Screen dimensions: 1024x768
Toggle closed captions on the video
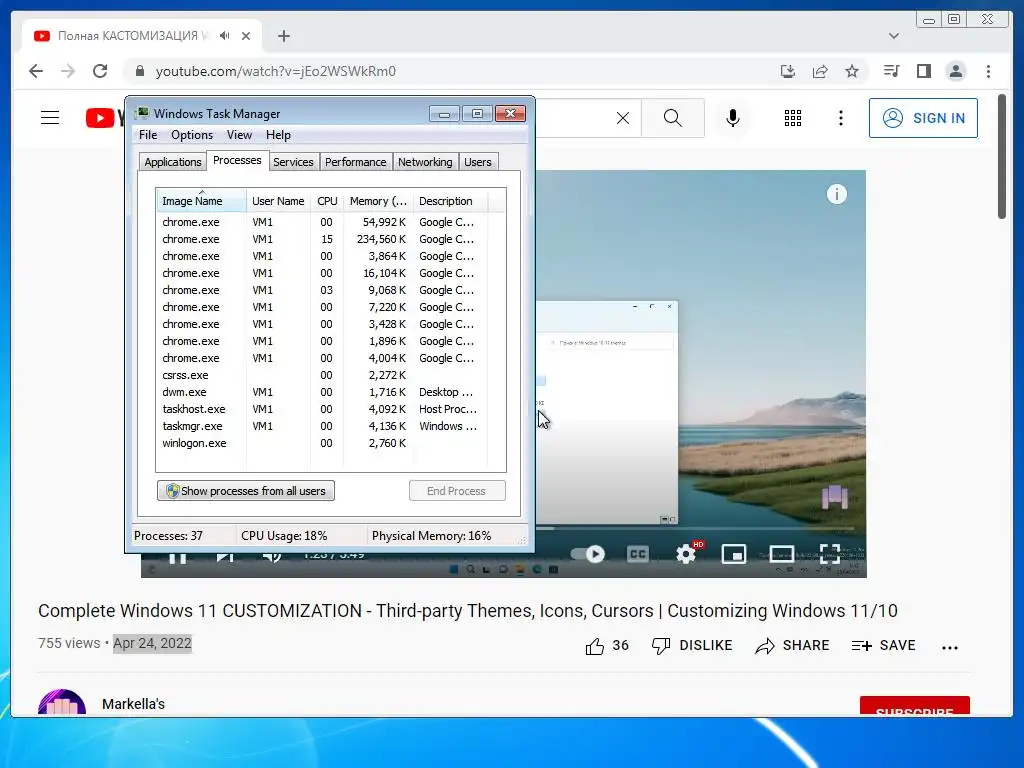(637, 554)
